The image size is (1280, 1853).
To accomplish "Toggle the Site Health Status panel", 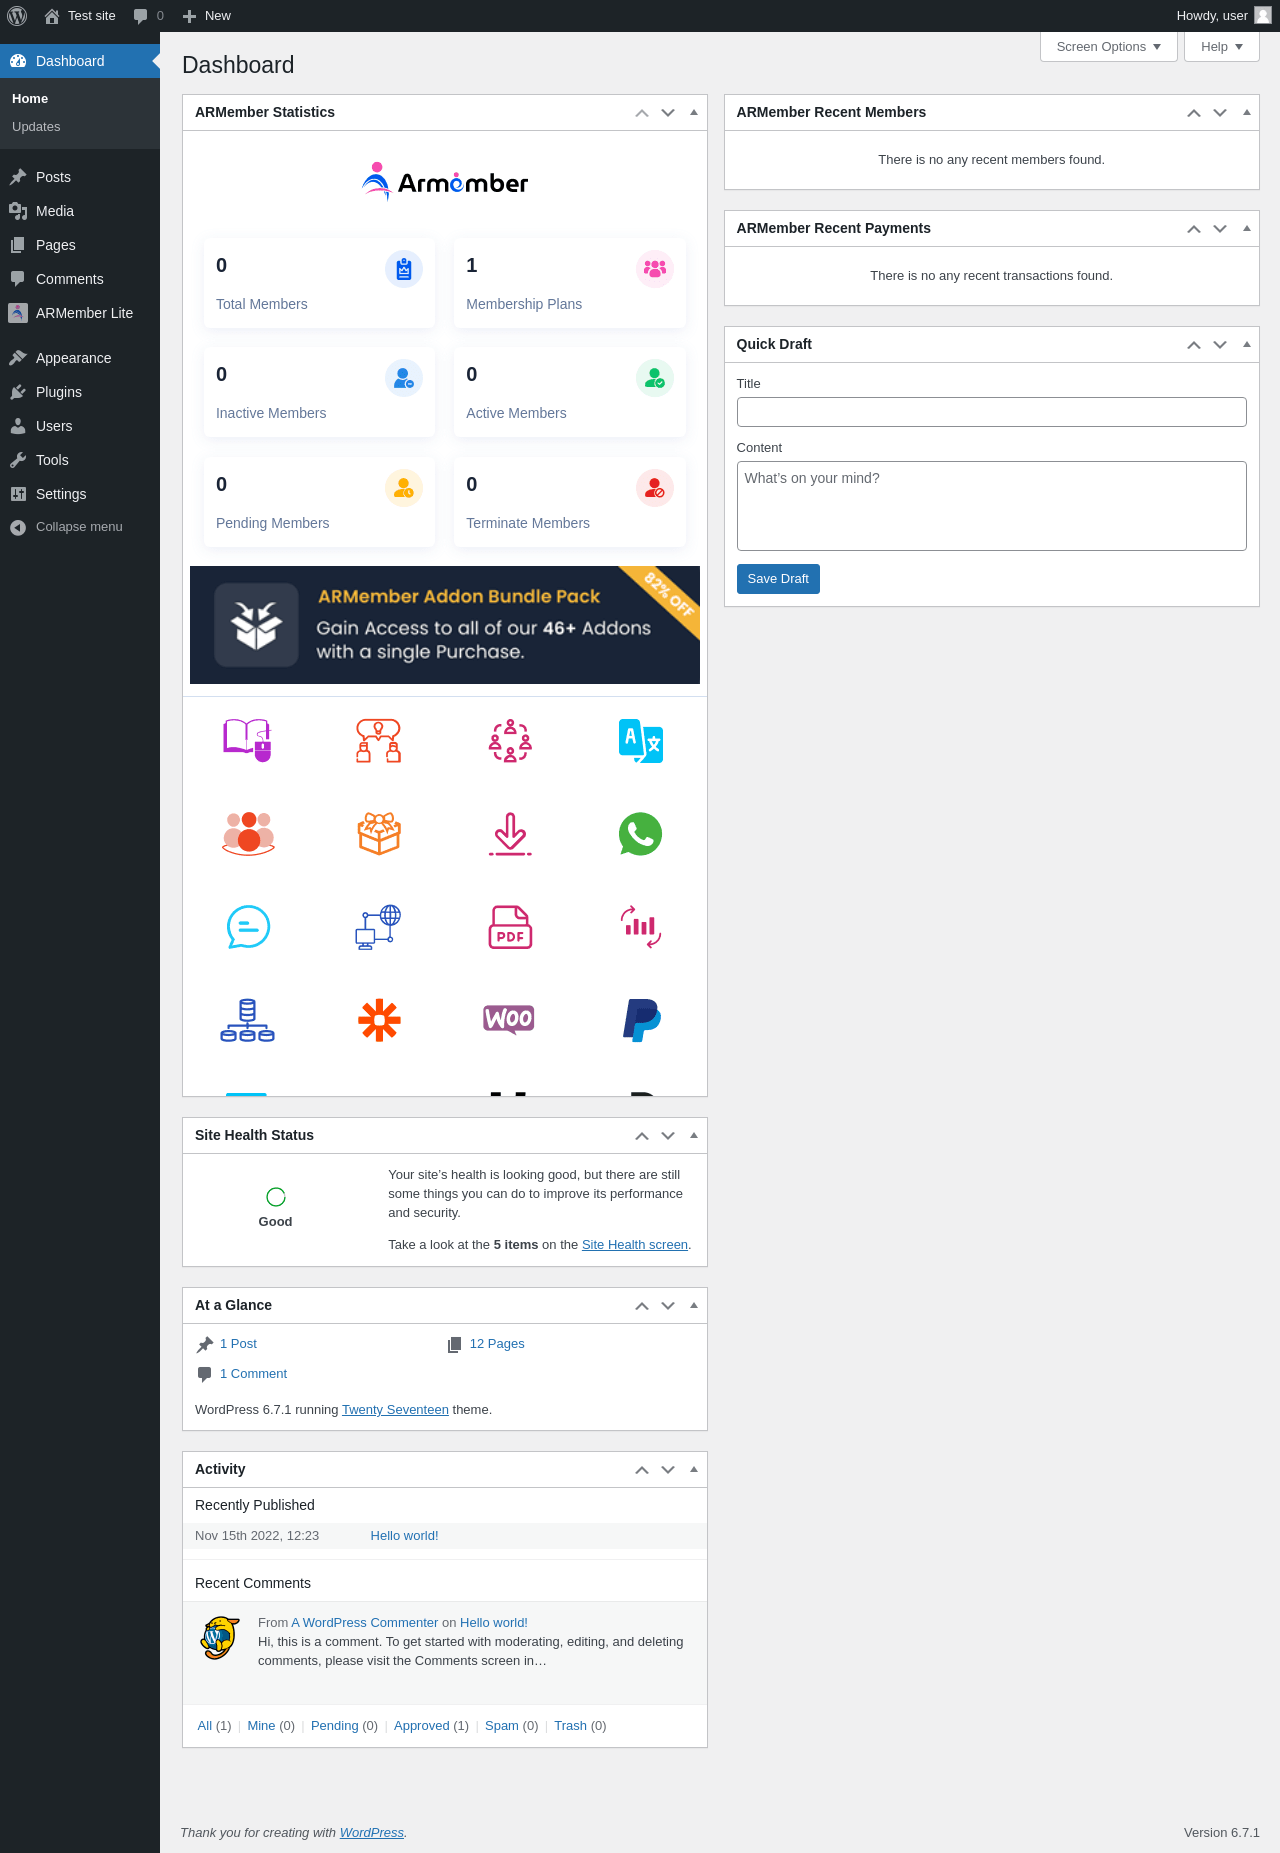I will (694, 1135).
